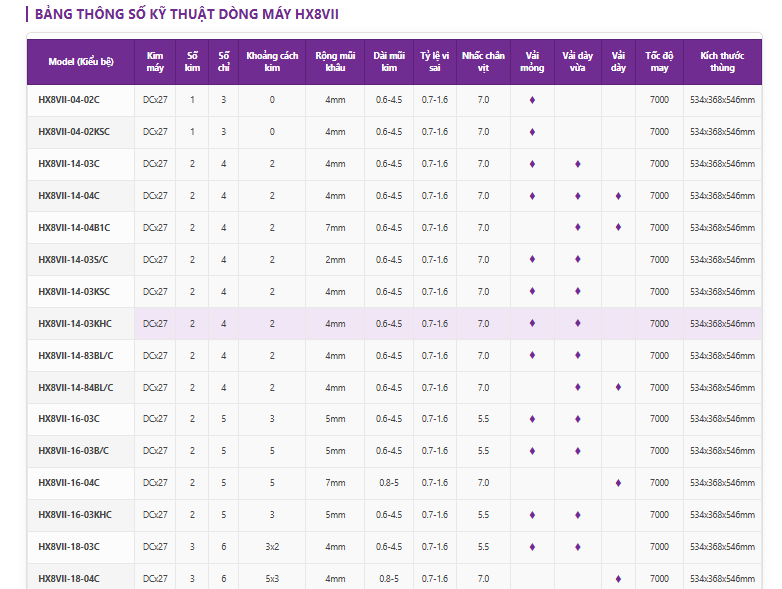Screen dimensions: 782x589
Task: Select model name HX8VII-14-03S/C
Action: (73, 259)
